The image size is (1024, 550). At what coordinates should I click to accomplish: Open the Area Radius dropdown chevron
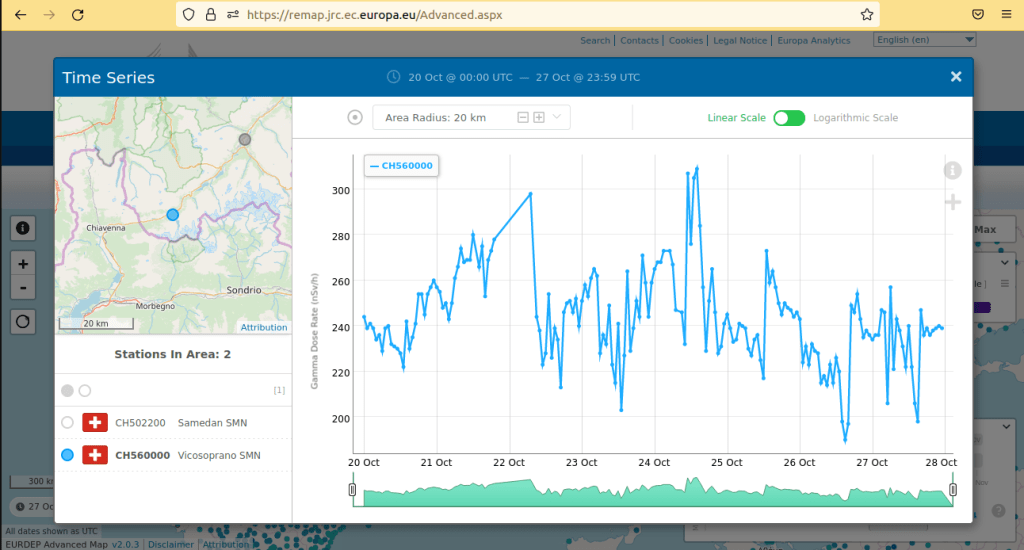[557, 118]
